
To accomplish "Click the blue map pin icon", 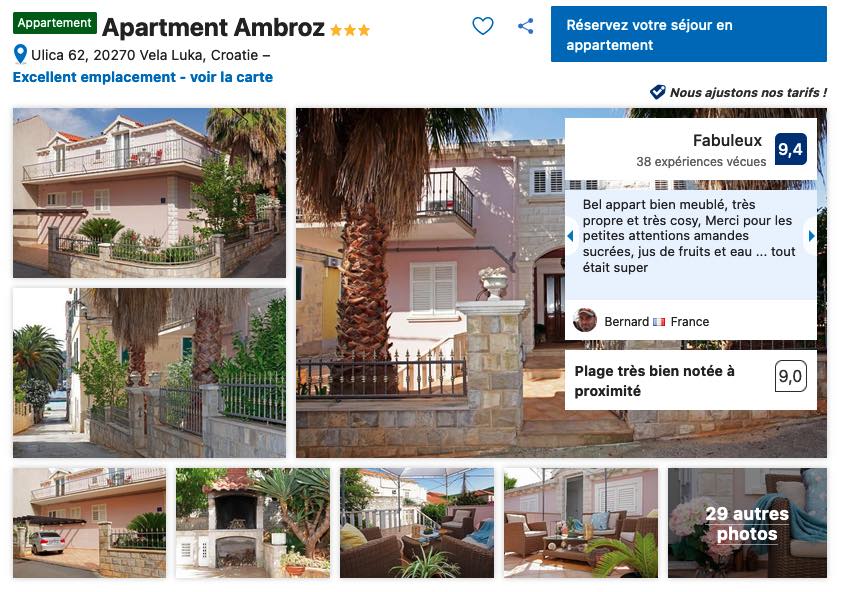I will (20, 54).
